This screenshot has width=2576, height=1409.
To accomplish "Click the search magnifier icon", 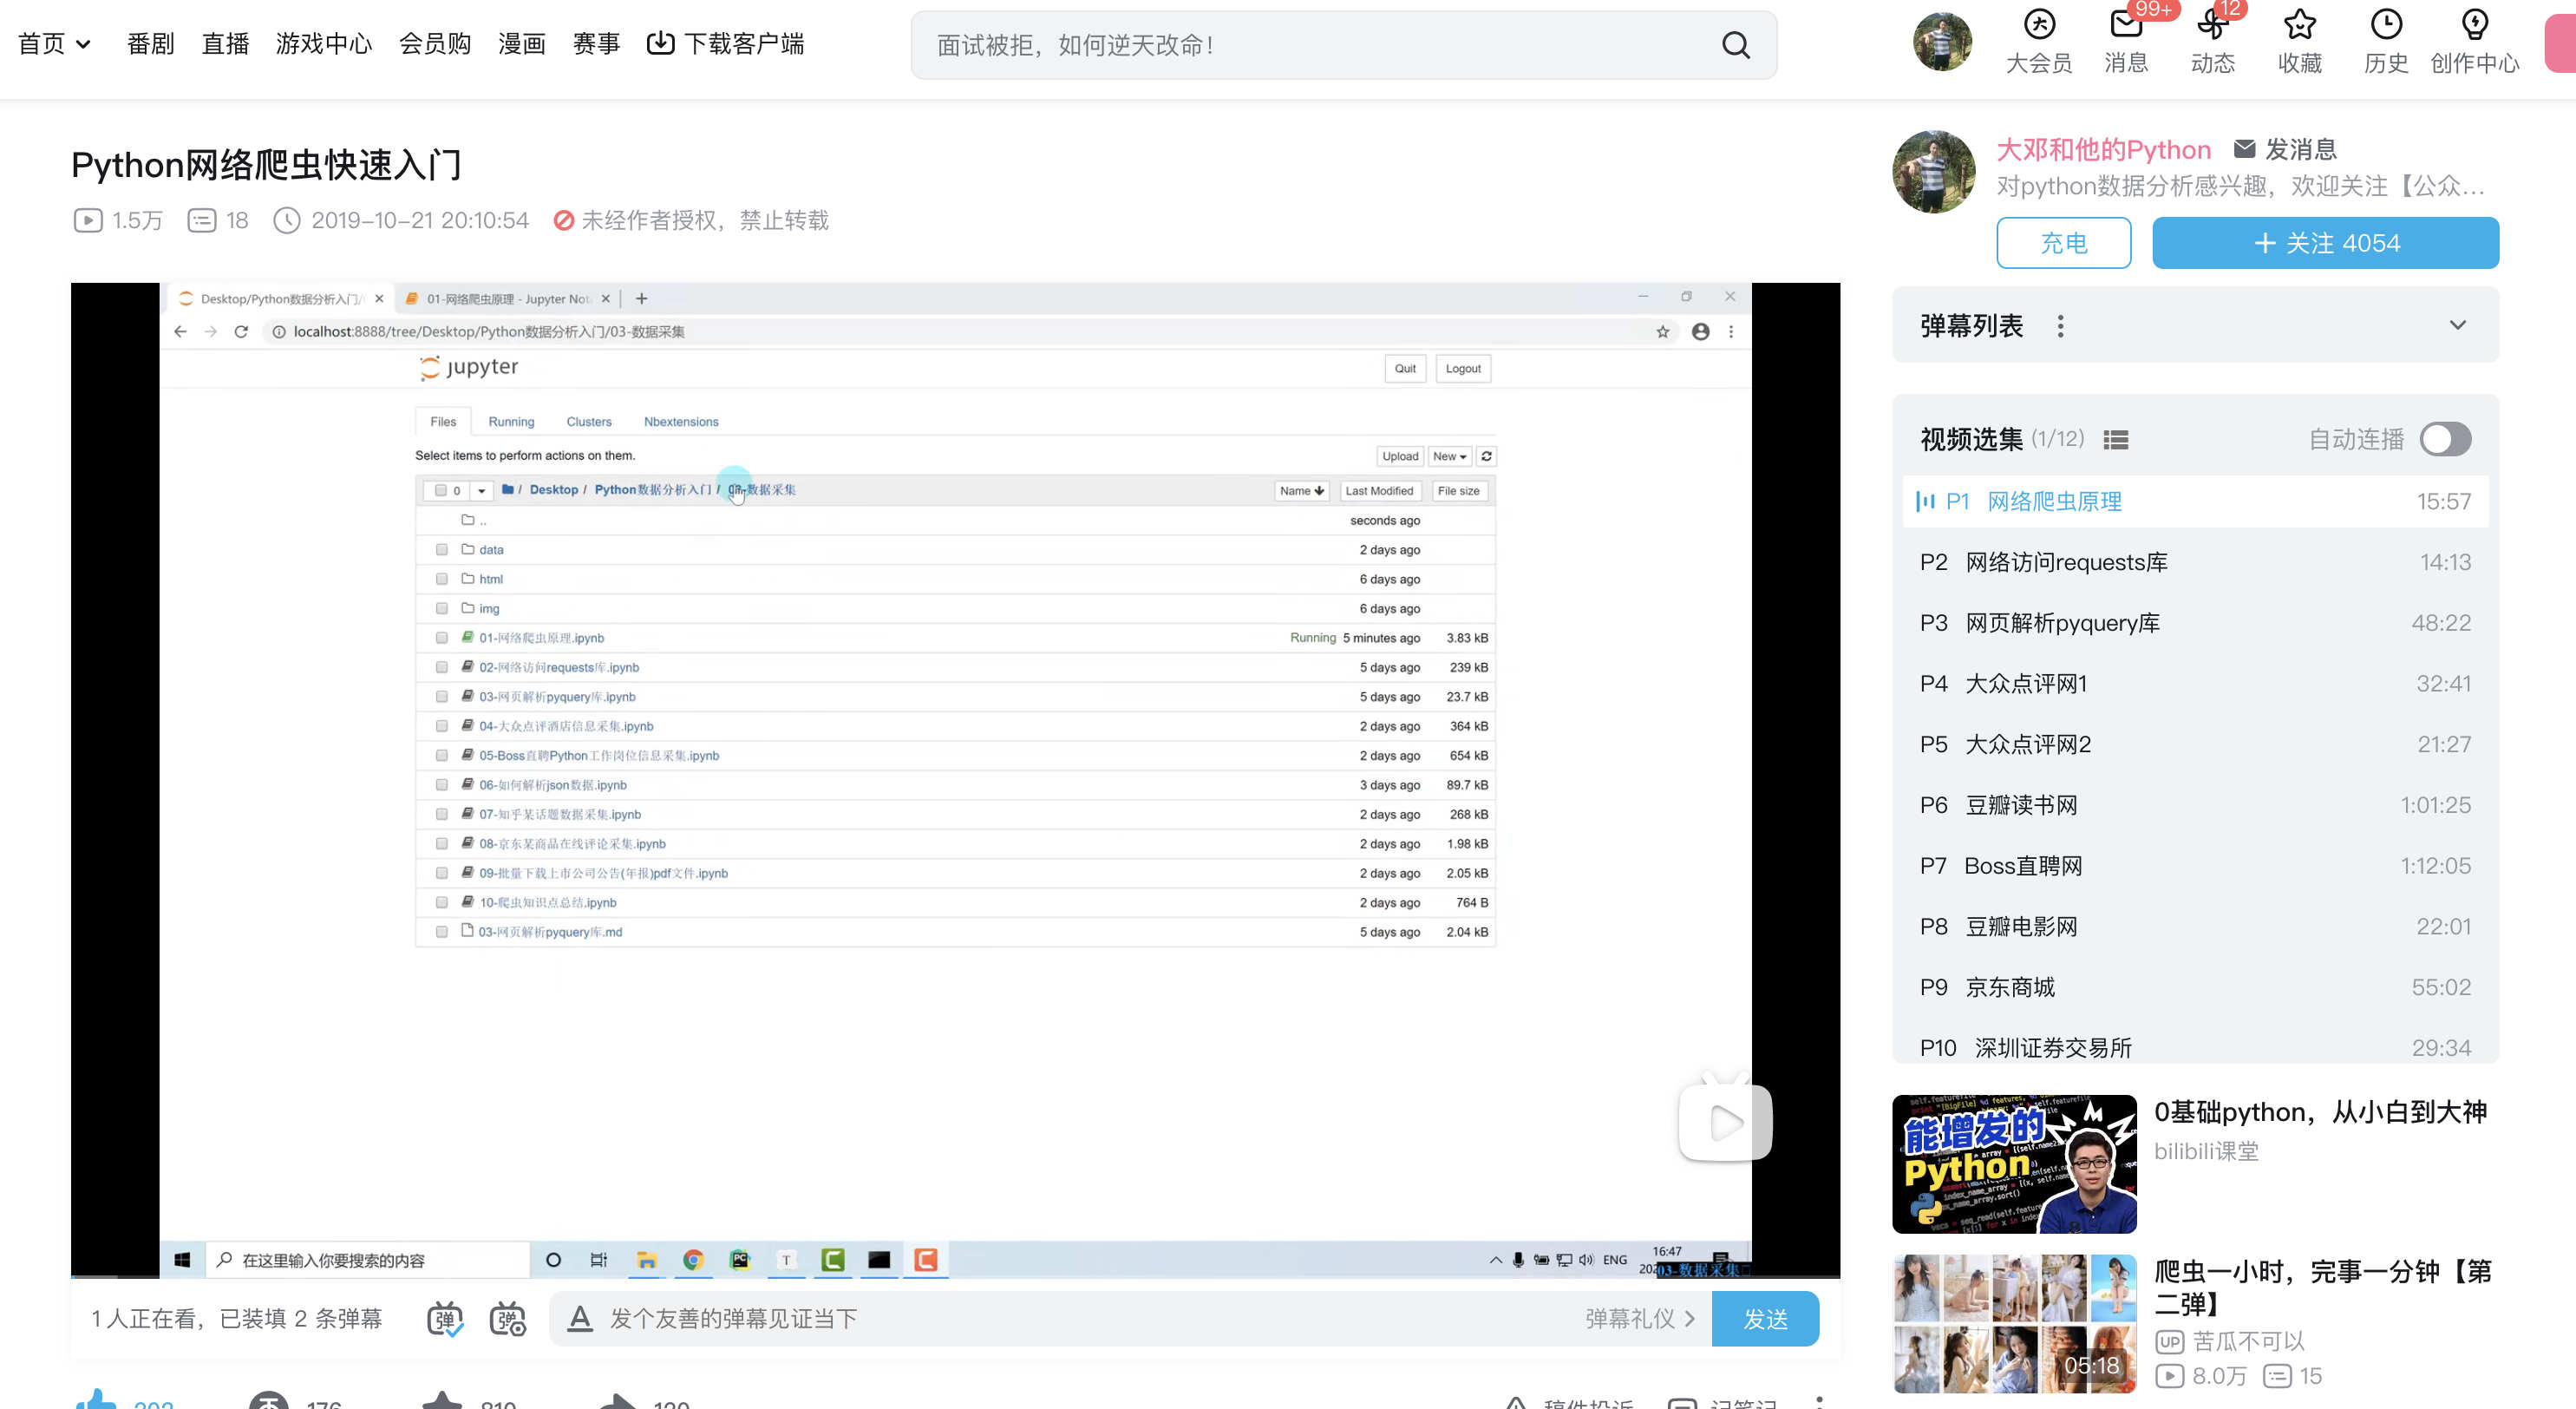I will point(1736,44).
